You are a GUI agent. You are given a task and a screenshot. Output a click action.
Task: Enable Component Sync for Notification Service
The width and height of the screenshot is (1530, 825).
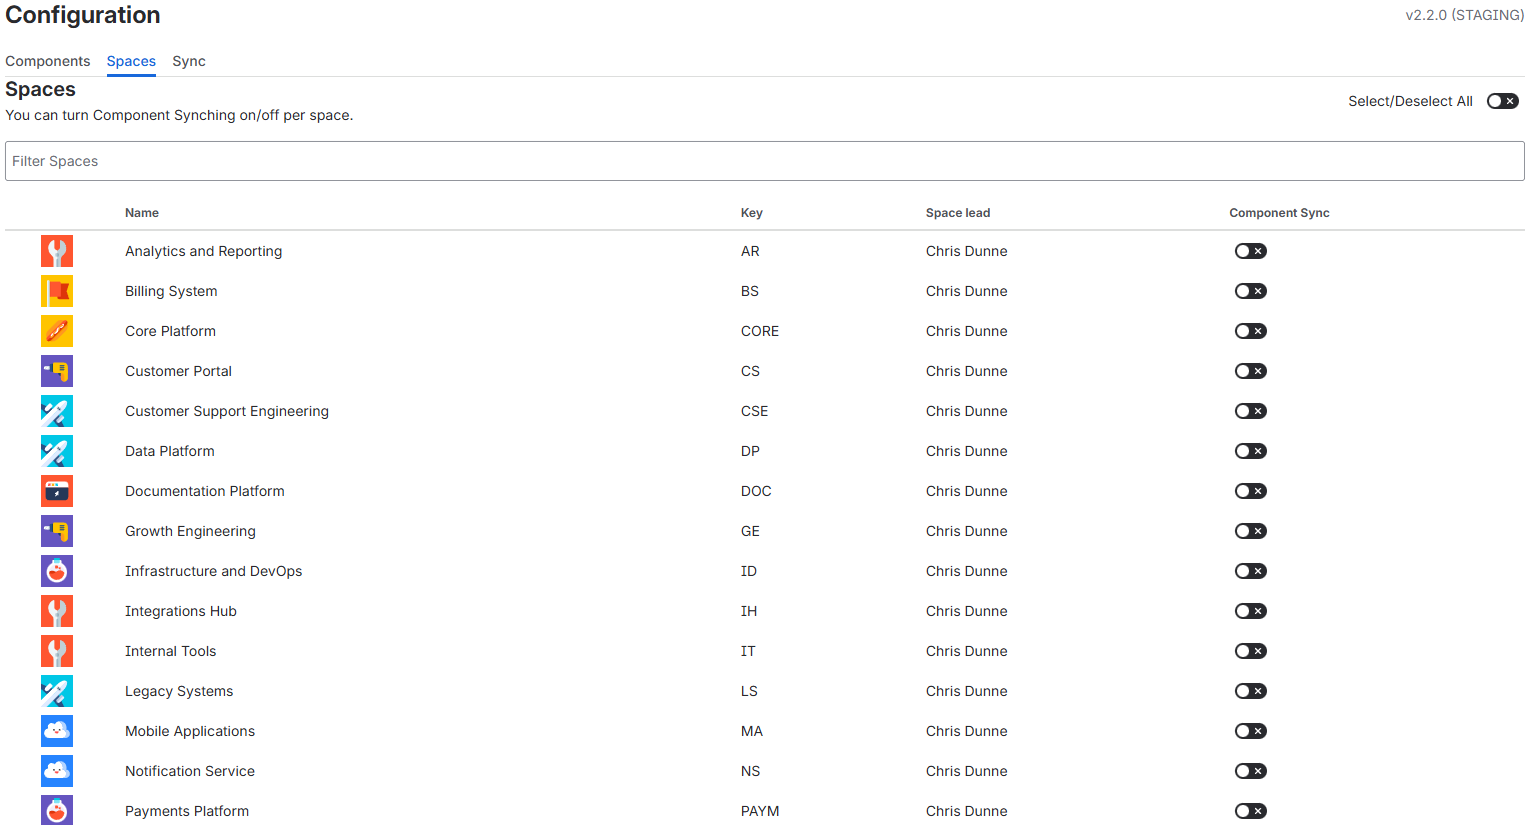pyautogui.click(x=1250, y=771)
